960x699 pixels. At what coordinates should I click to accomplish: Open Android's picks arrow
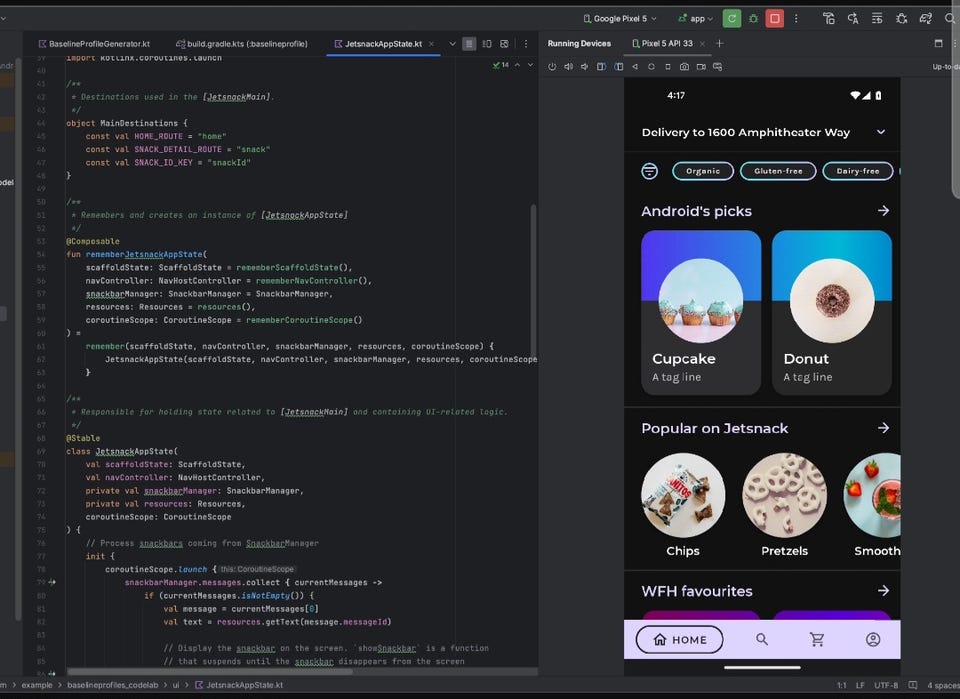point(883,211)
